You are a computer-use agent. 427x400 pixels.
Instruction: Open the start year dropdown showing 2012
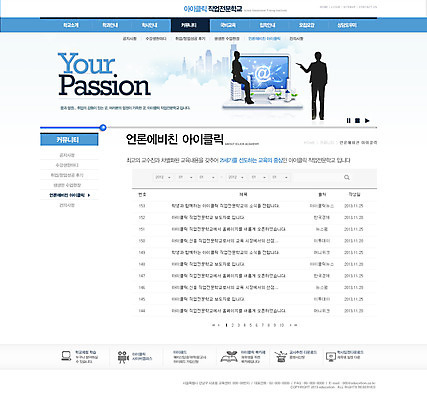coord(163,177)
